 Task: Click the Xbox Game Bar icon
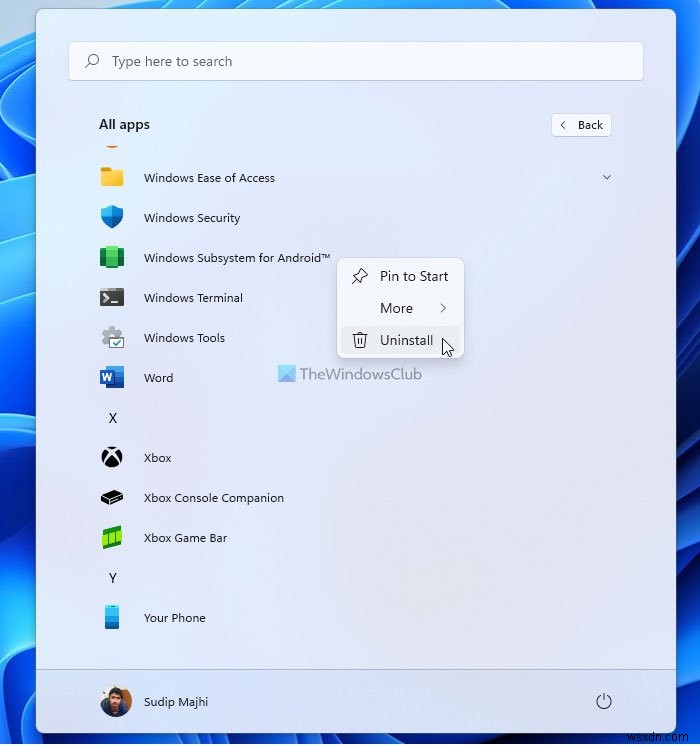[112, 537]
